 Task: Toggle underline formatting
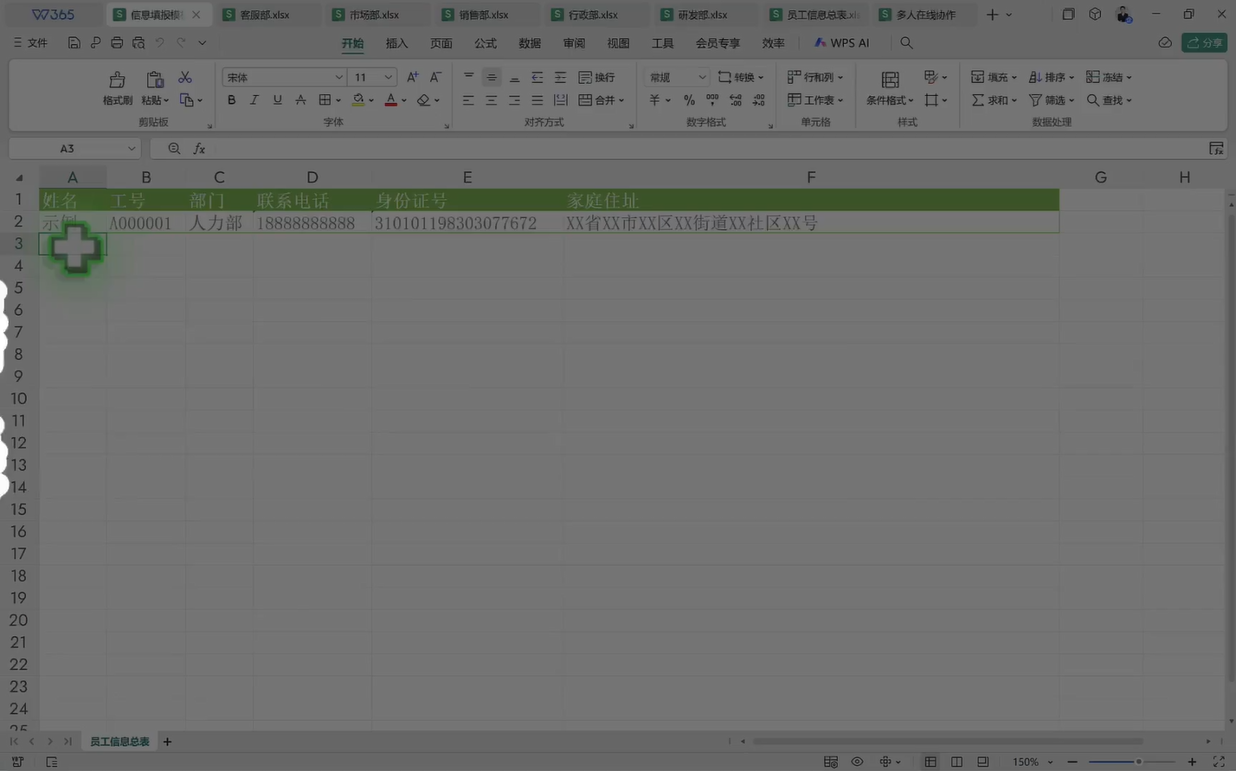tap(277, 100)
